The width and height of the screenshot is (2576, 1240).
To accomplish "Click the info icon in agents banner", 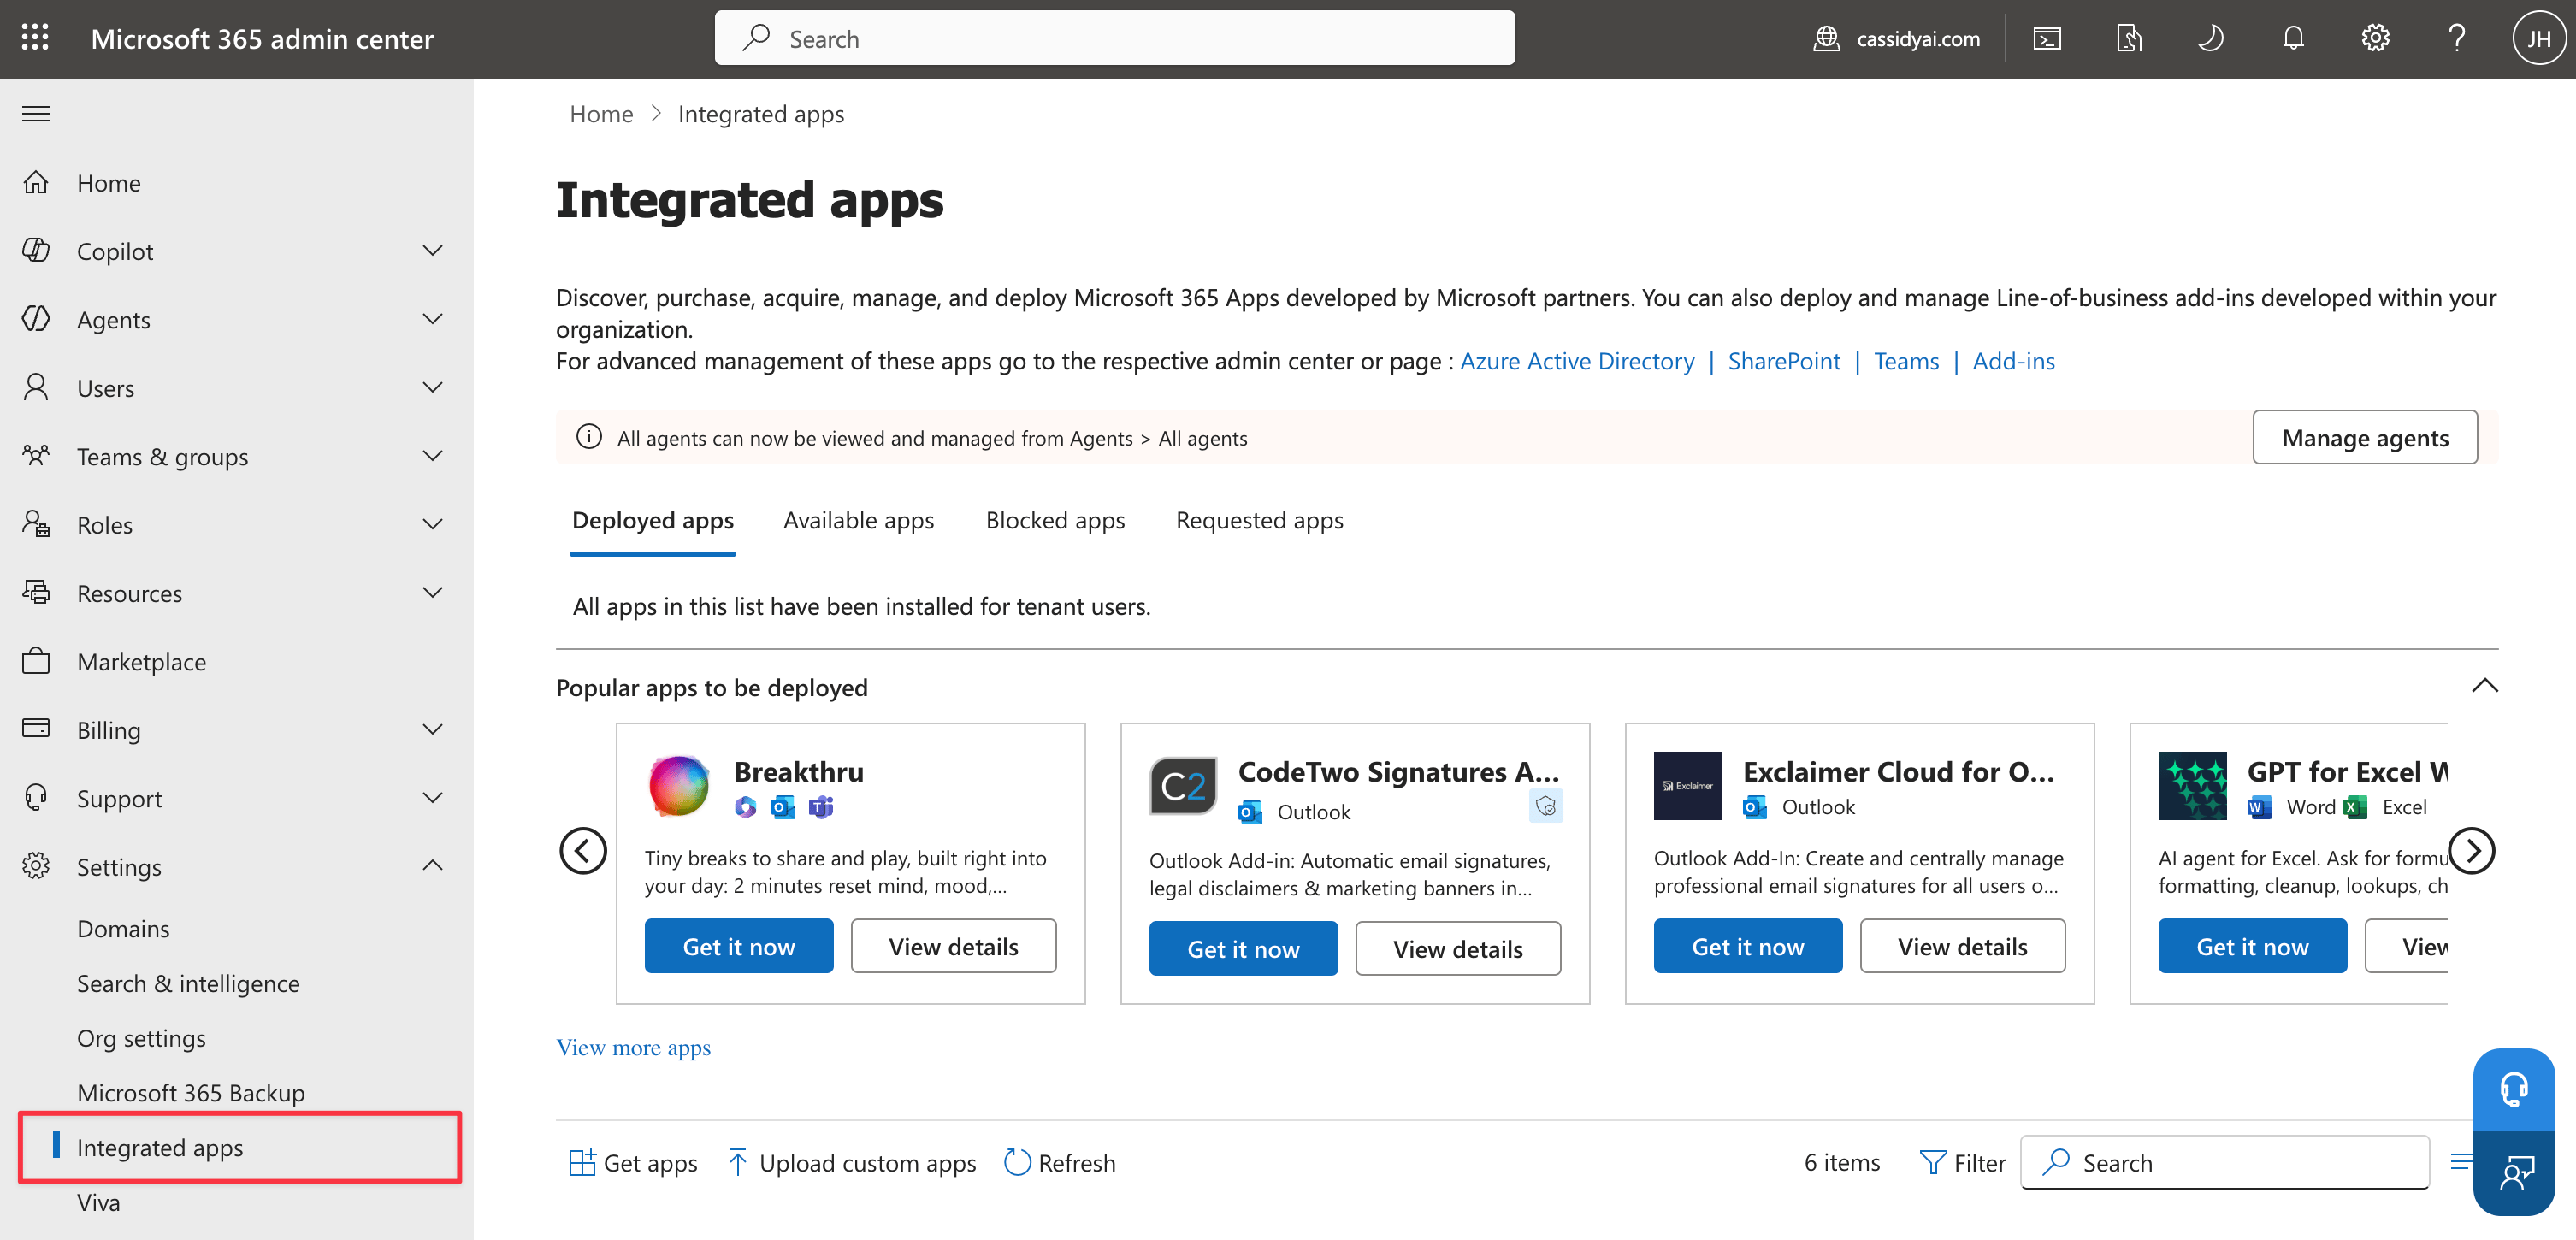I will (589, 437).
